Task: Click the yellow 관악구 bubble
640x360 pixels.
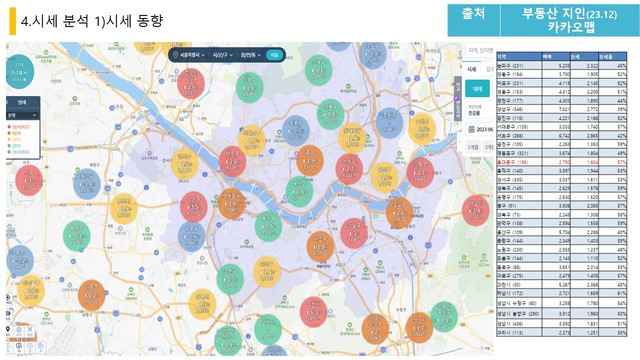Action: [267, 272]
